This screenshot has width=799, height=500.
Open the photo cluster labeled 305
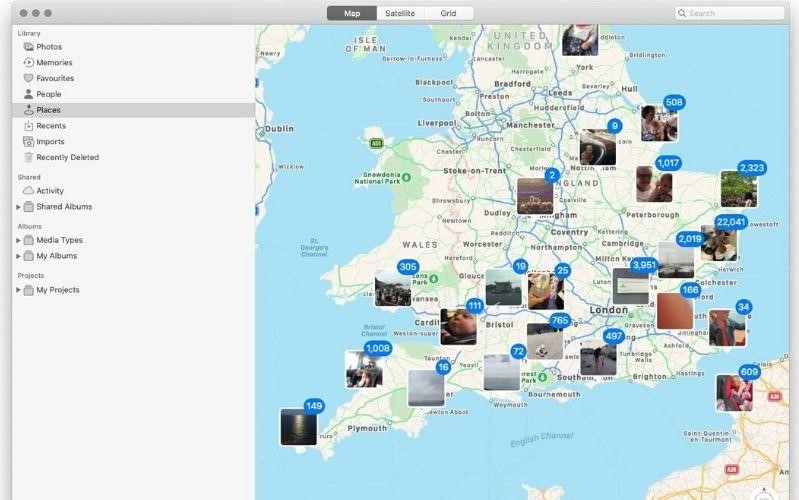point(392,288)
